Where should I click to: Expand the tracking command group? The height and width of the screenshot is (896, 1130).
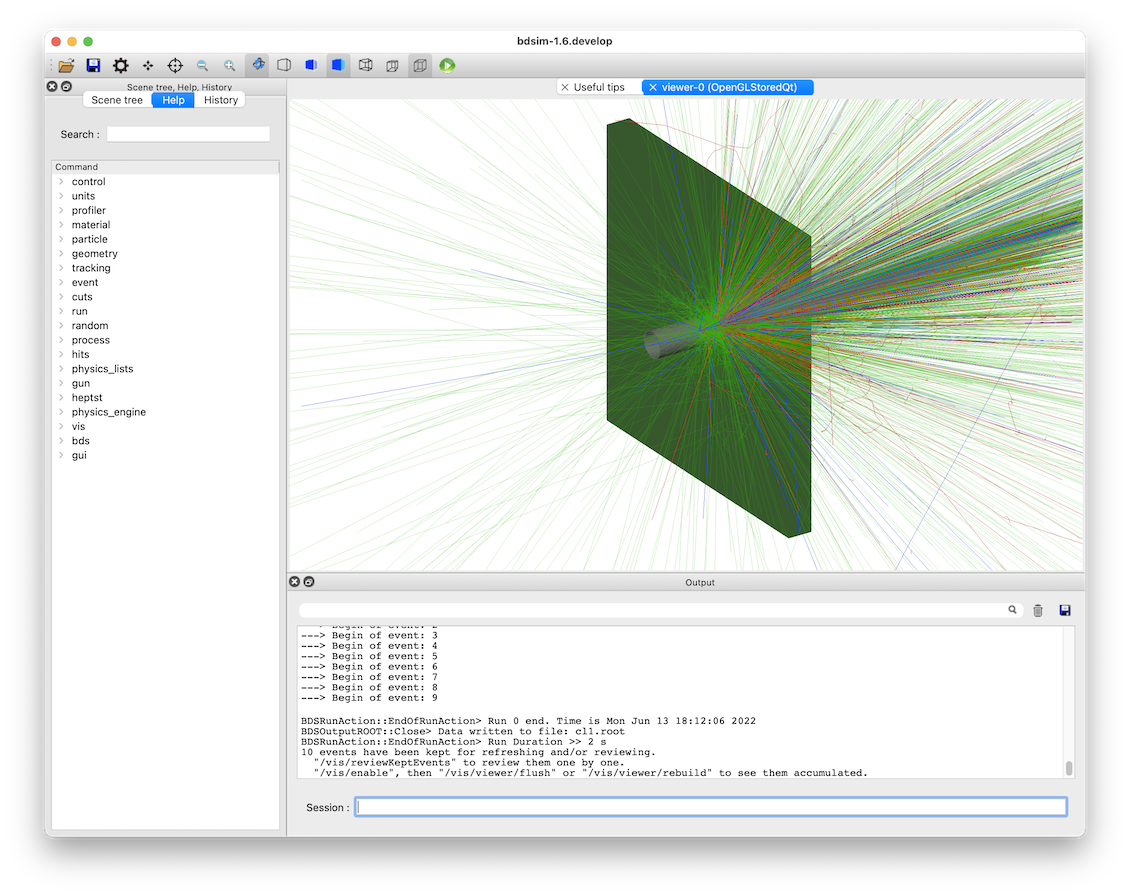click(x=61, y=268)
